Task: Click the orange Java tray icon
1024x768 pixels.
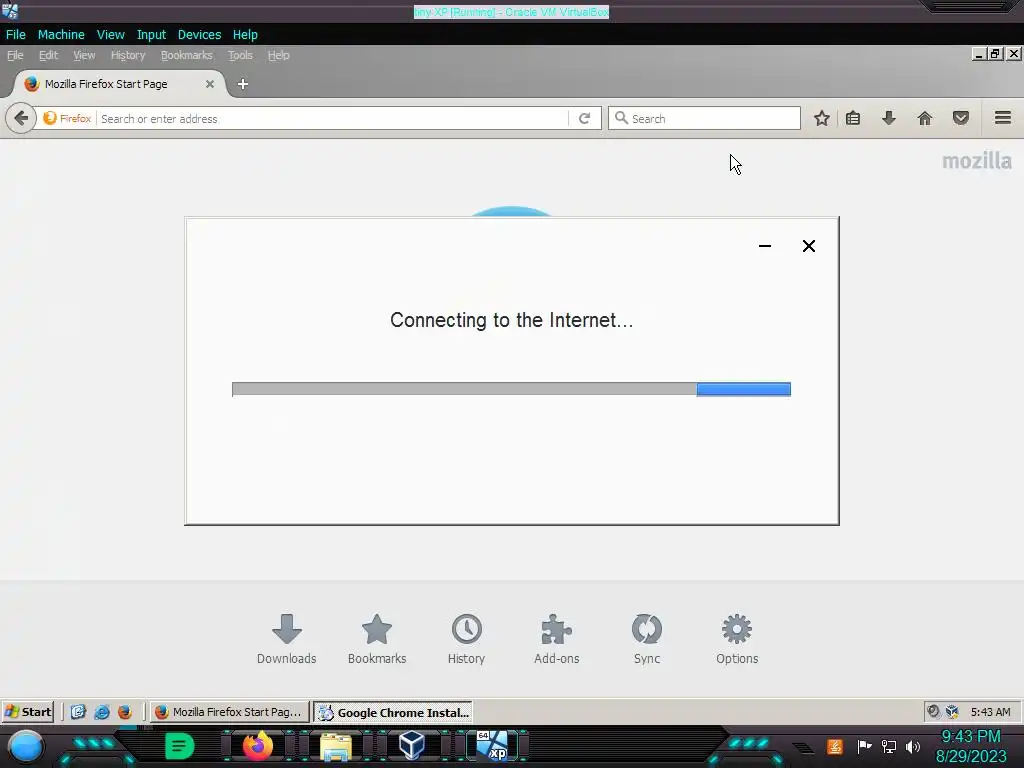Action: click(835, 746)
